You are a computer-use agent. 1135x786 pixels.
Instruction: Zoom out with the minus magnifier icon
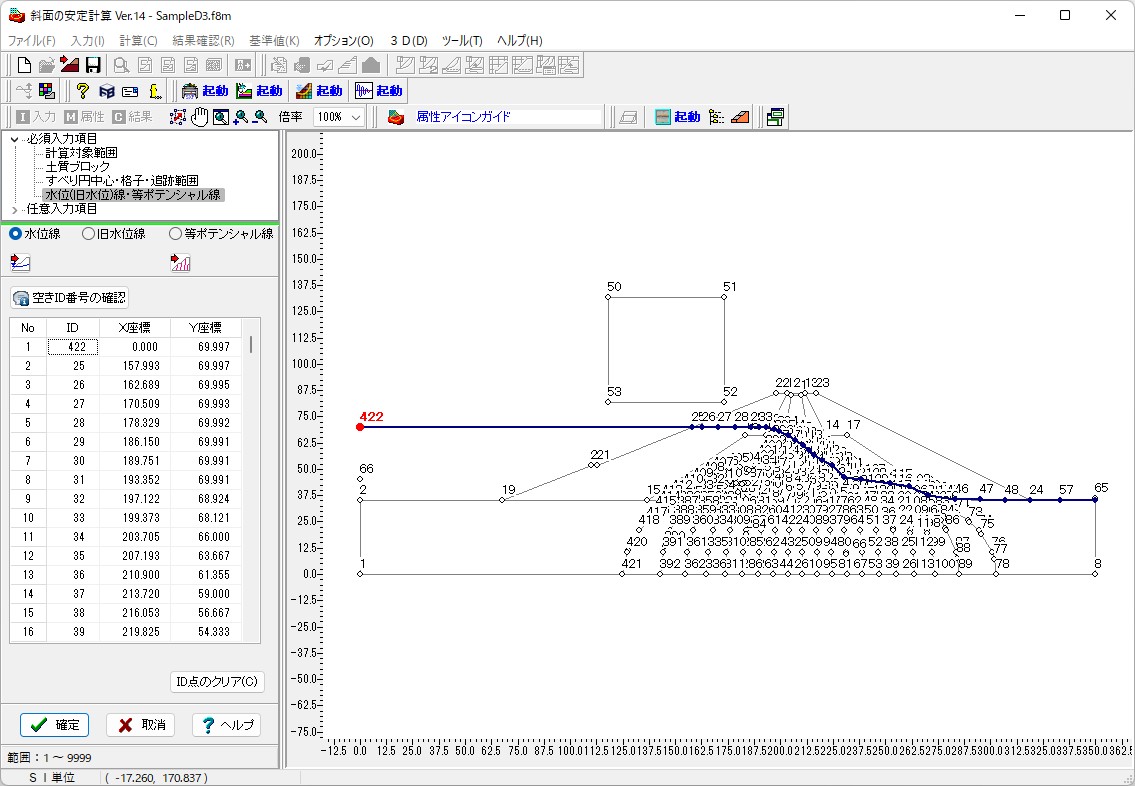coord(261,117)
